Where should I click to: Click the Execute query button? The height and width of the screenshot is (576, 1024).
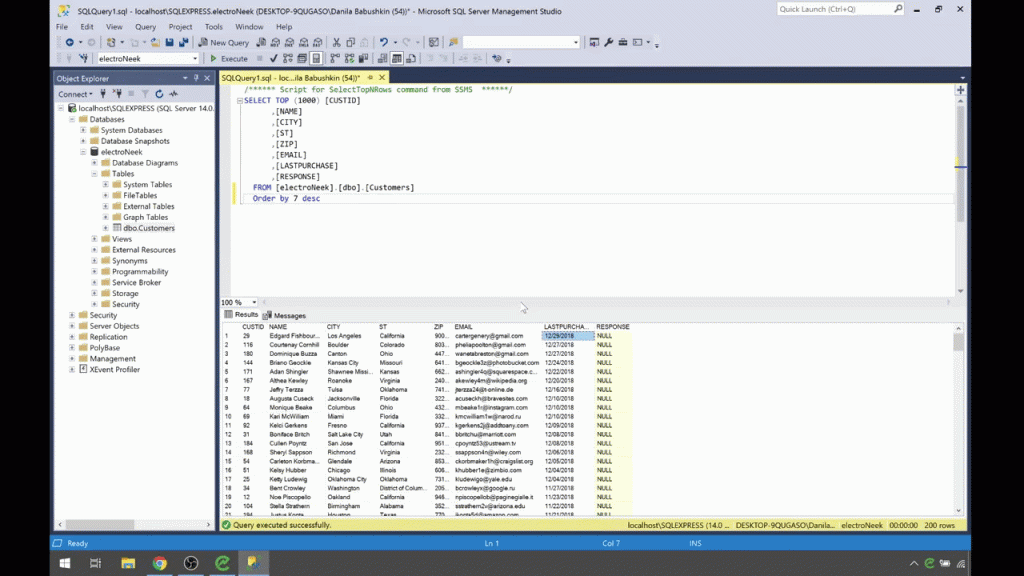229,59
